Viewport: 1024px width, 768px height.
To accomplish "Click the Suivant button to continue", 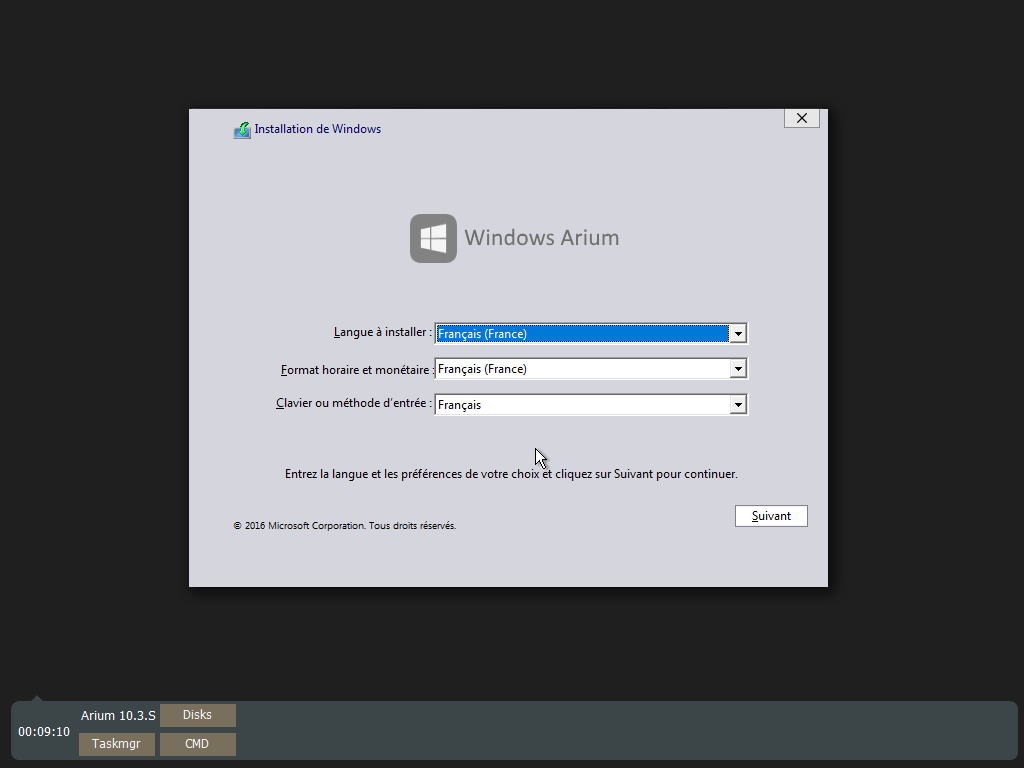I will (x=771, y=516).
